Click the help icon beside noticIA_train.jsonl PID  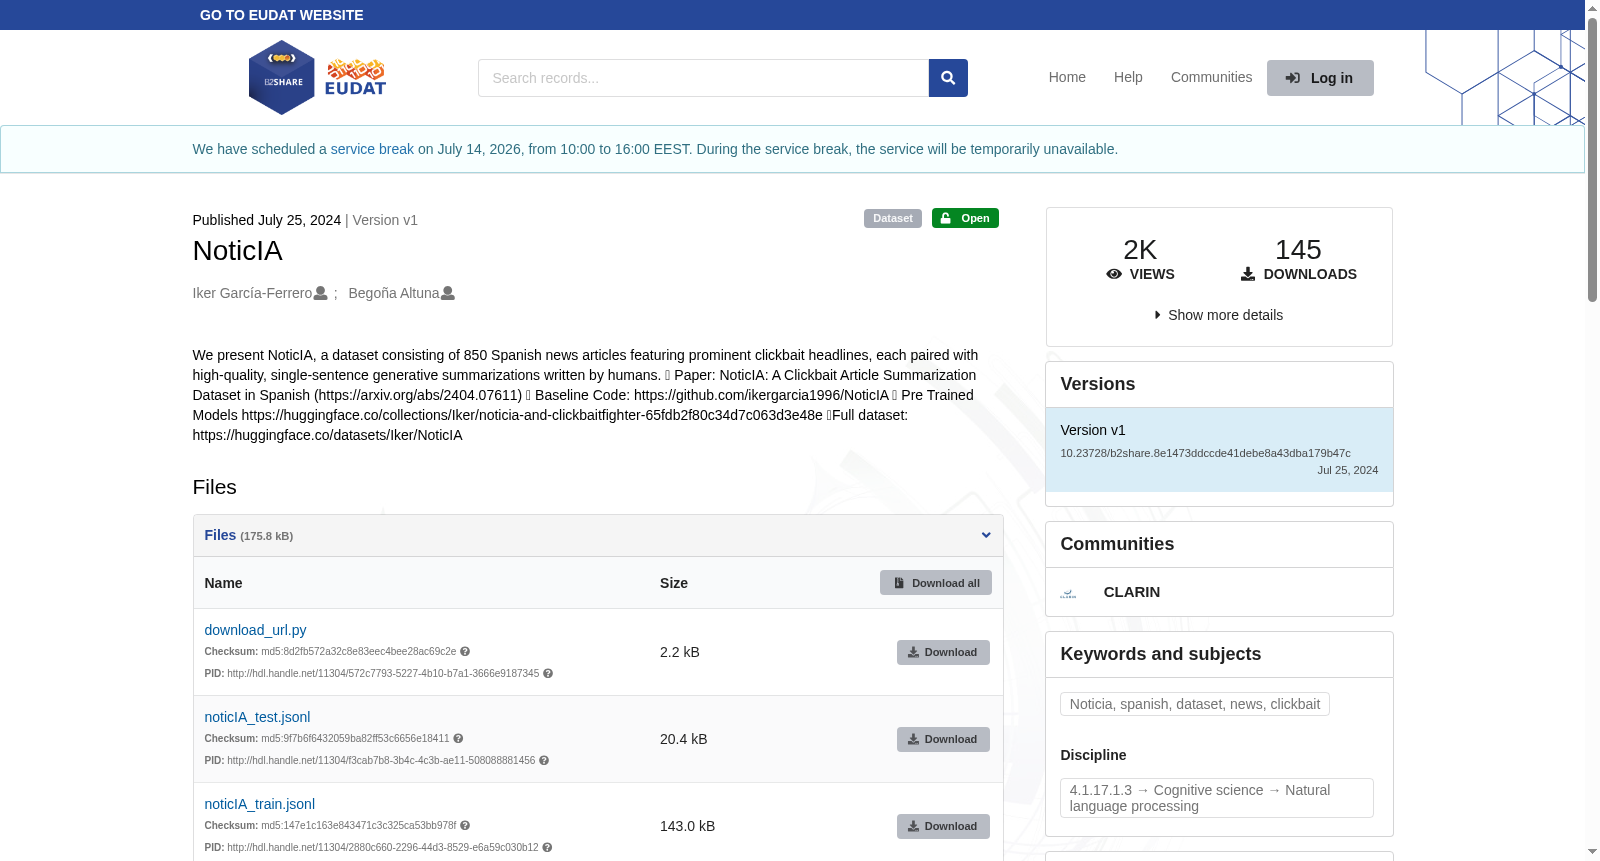click(547, 848)
